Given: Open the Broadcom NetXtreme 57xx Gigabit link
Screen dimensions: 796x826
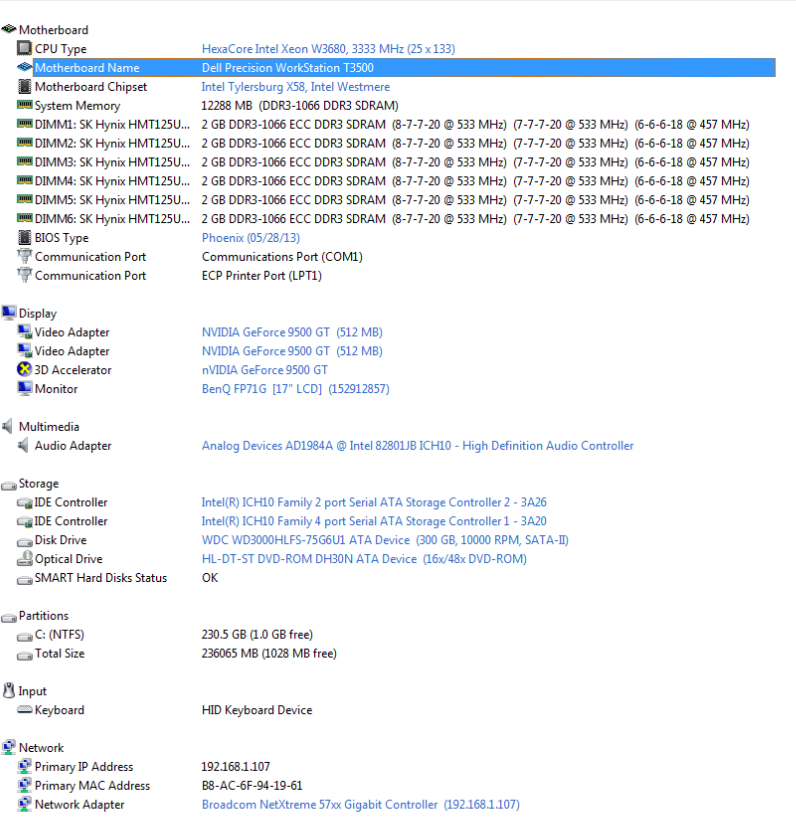Looking at the screenshot, I should coord(361,805).
